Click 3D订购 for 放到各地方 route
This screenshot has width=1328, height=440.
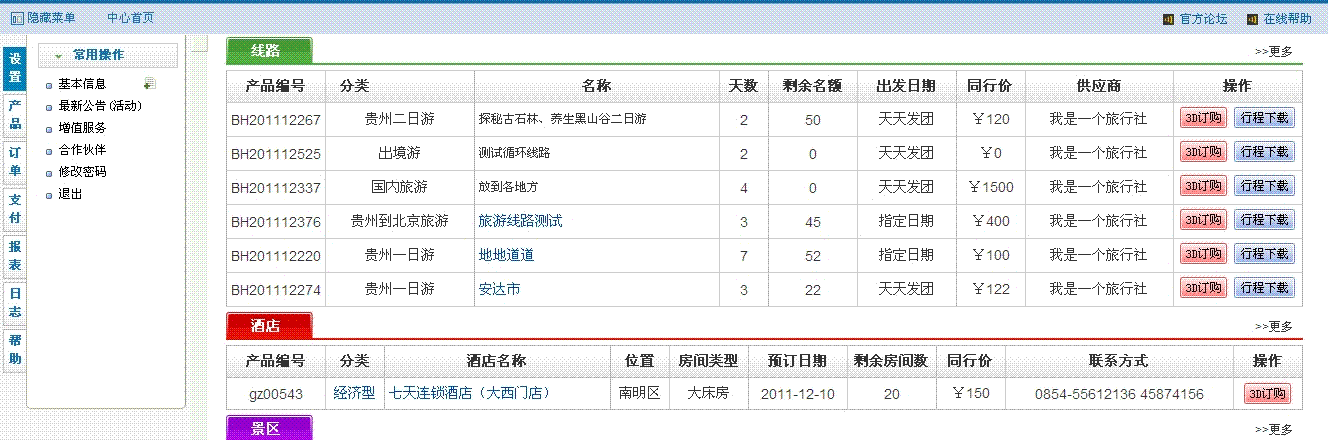[1203, 186]
